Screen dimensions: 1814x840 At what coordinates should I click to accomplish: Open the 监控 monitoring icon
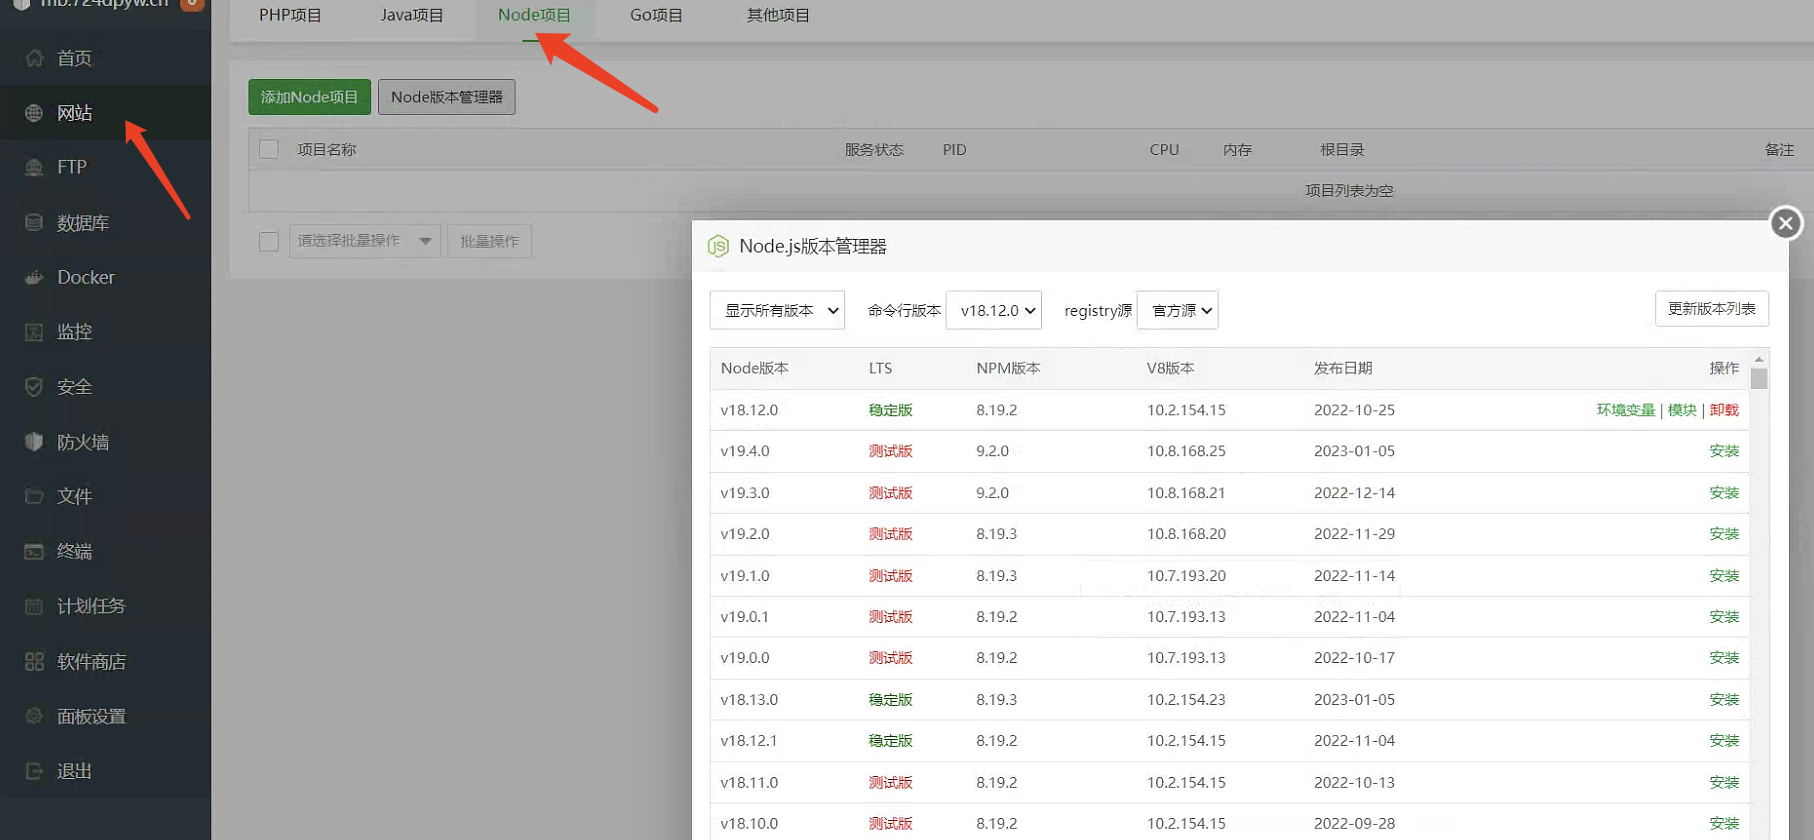pyautogui.click(x=34, y=332)
